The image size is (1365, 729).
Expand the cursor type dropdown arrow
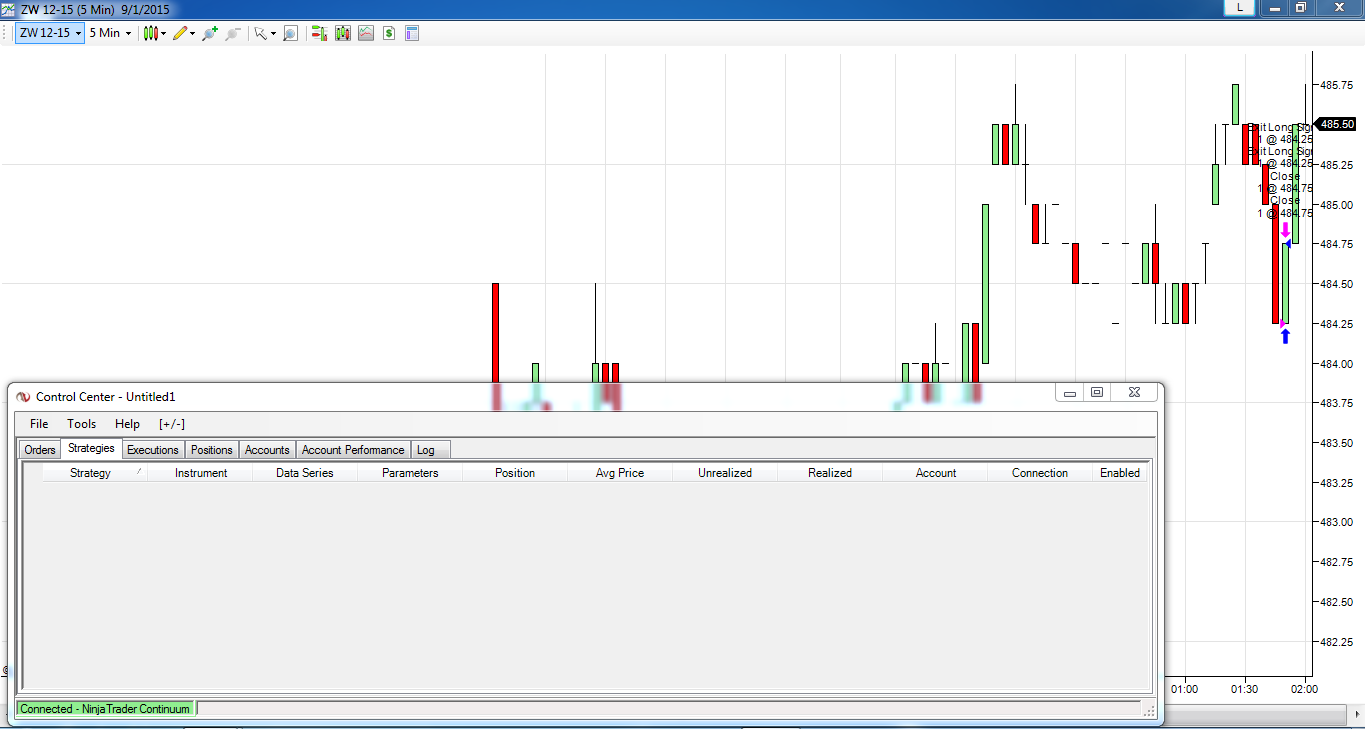click(x=273, y=33)
